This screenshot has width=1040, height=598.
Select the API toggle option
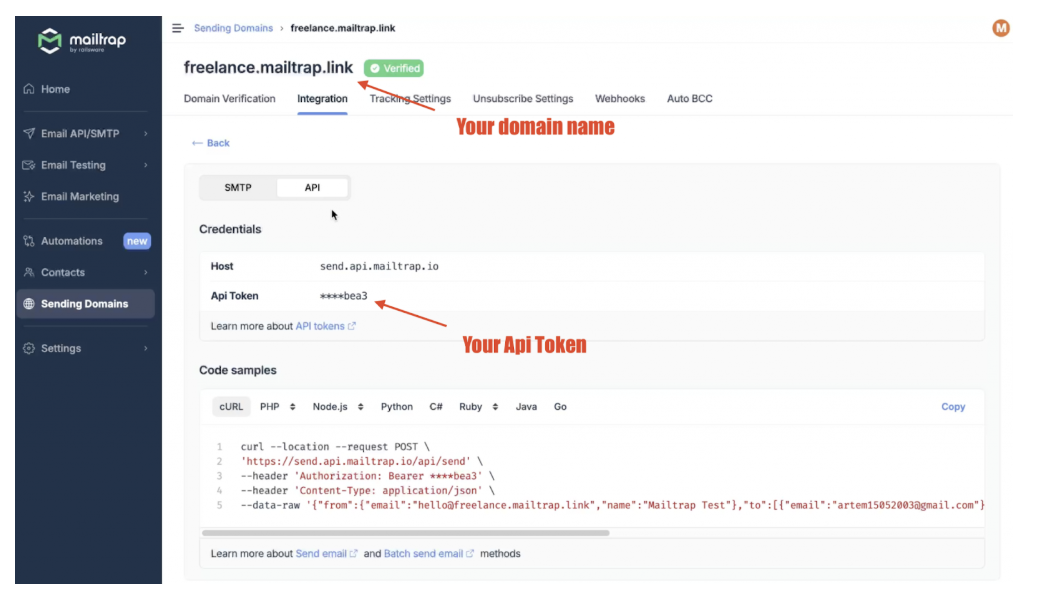click(x=312, y=187)
